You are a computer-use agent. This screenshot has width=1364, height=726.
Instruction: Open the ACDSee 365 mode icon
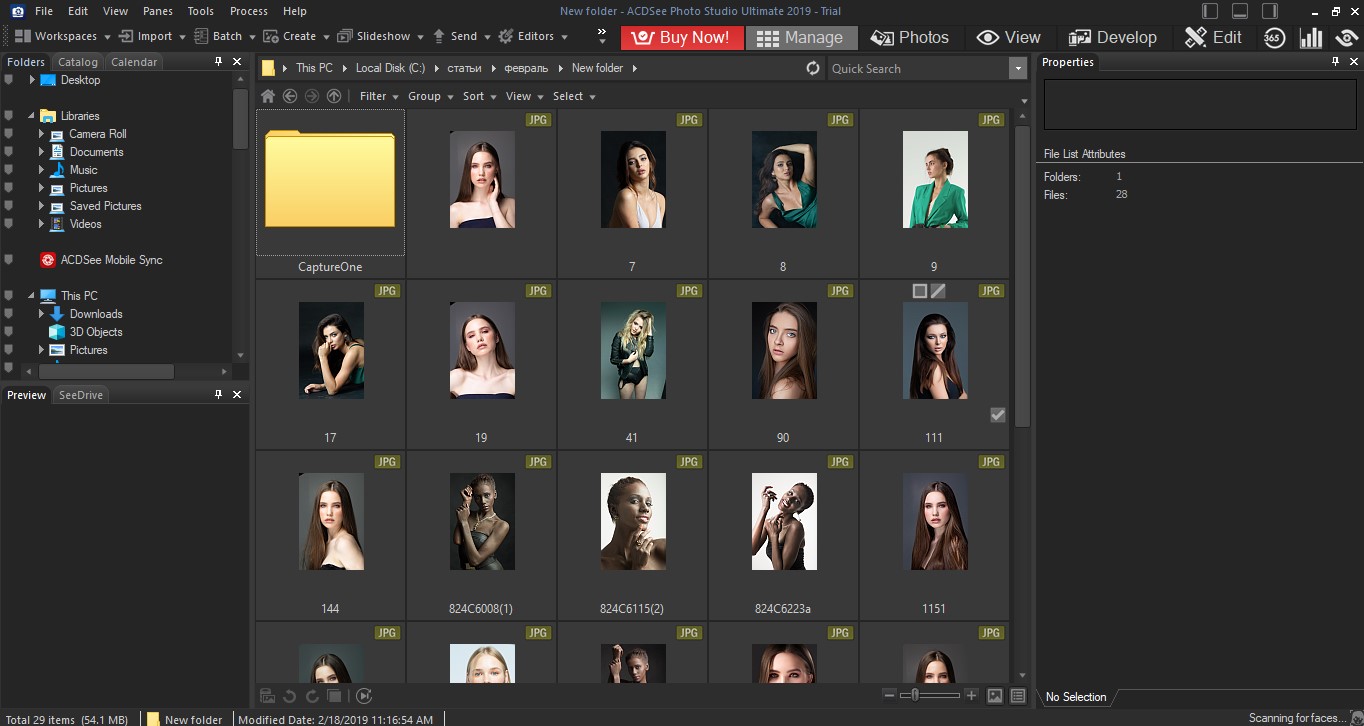coord(1274,37)
